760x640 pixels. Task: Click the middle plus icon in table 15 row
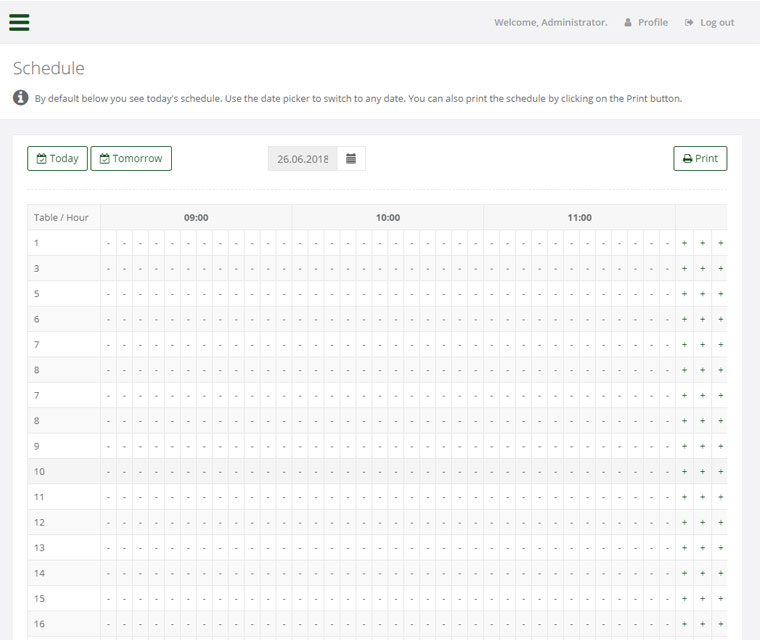click(702, 598)
